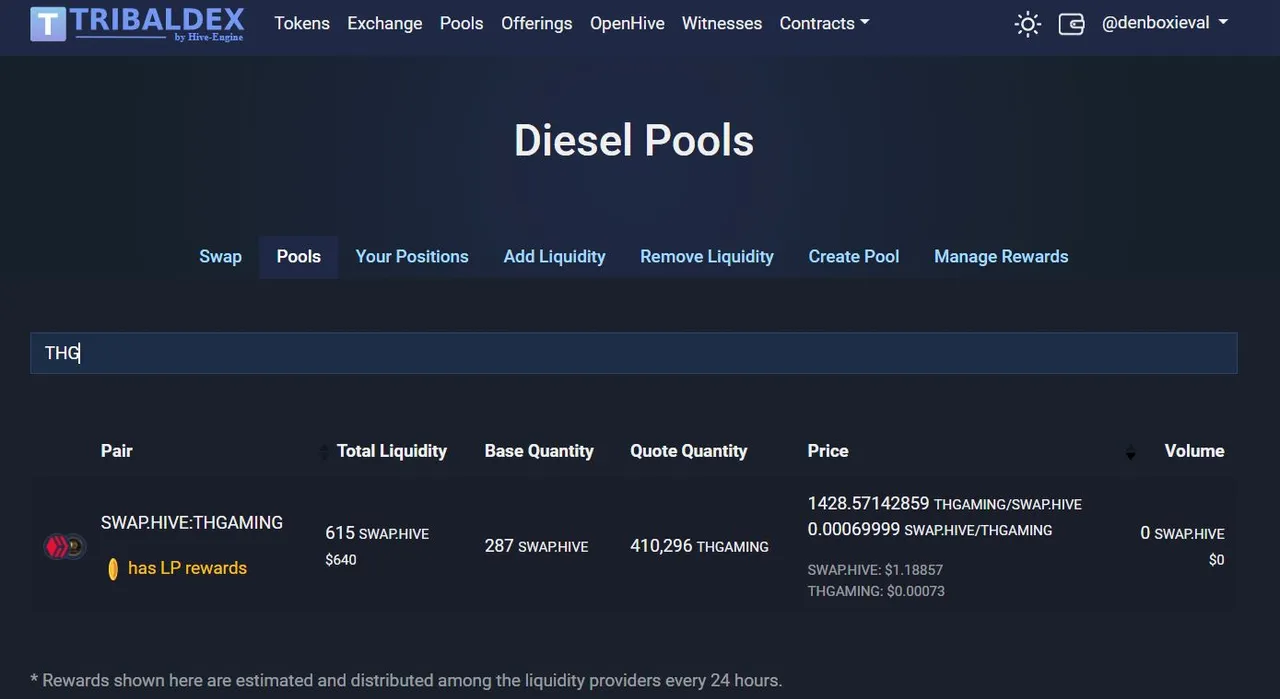The height and width of the screenshot is (699, 1280).
Task: Click the Base Quantity column header
Action: pyautogui.click(x=539, y=451)
